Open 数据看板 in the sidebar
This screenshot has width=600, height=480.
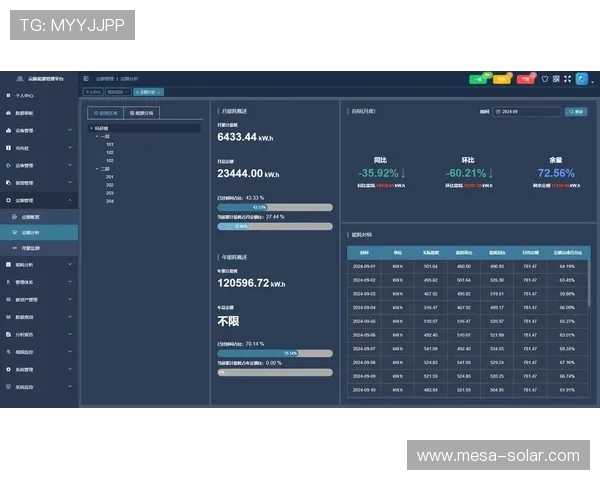(x=26, y=113)
